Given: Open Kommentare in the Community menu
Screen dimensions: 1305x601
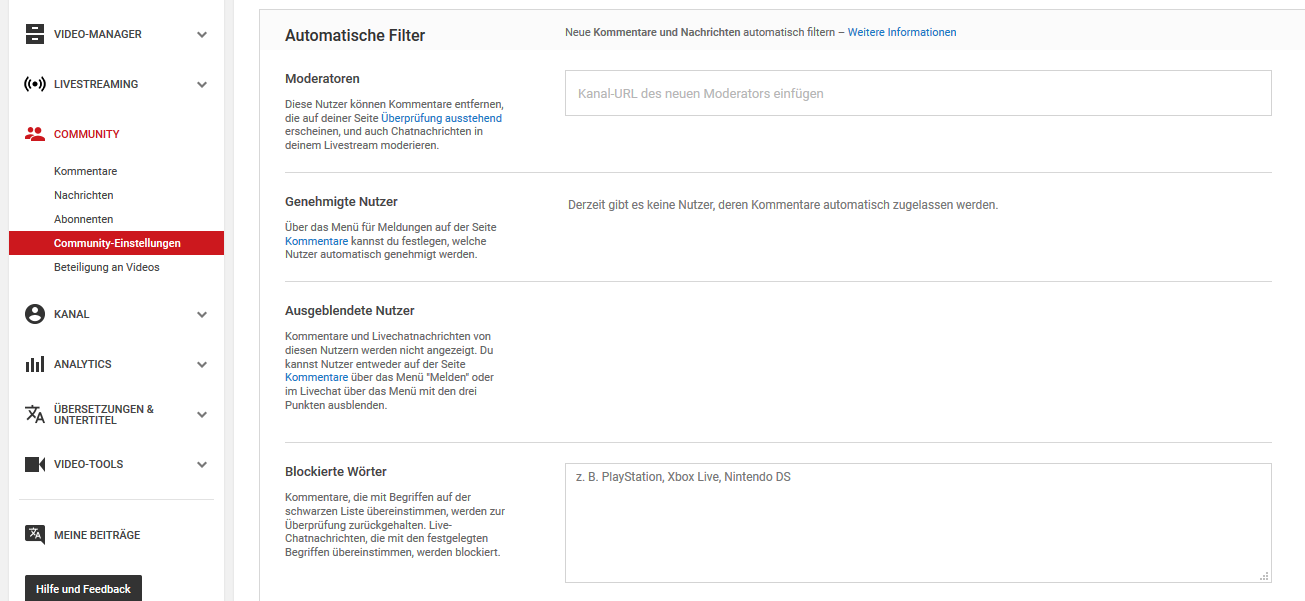Looking at the screenshot, I should coord(85,171).
